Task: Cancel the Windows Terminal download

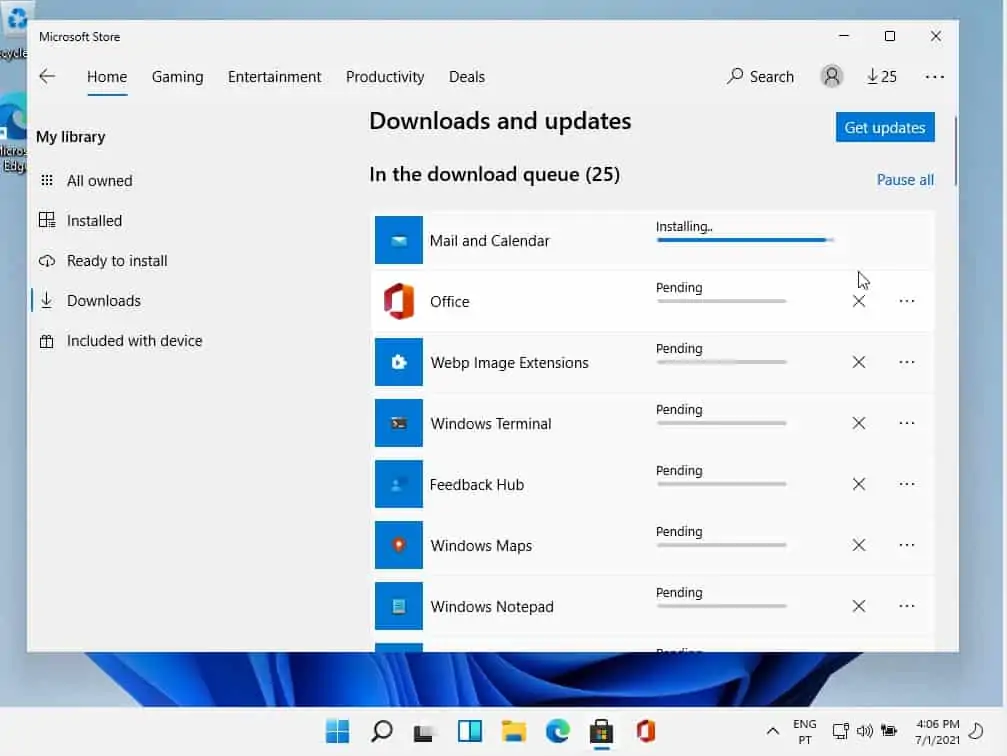Action: tap(859, 423)
